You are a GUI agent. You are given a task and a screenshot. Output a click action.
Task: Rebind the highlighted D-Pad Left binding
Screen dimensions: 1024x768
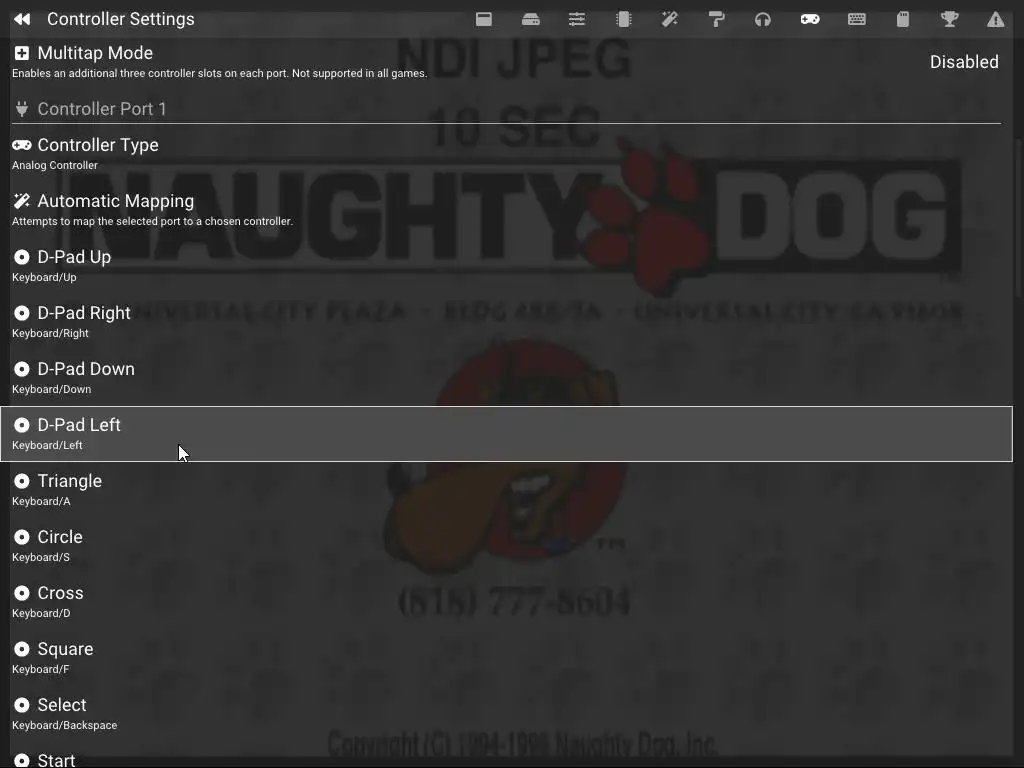506,434
